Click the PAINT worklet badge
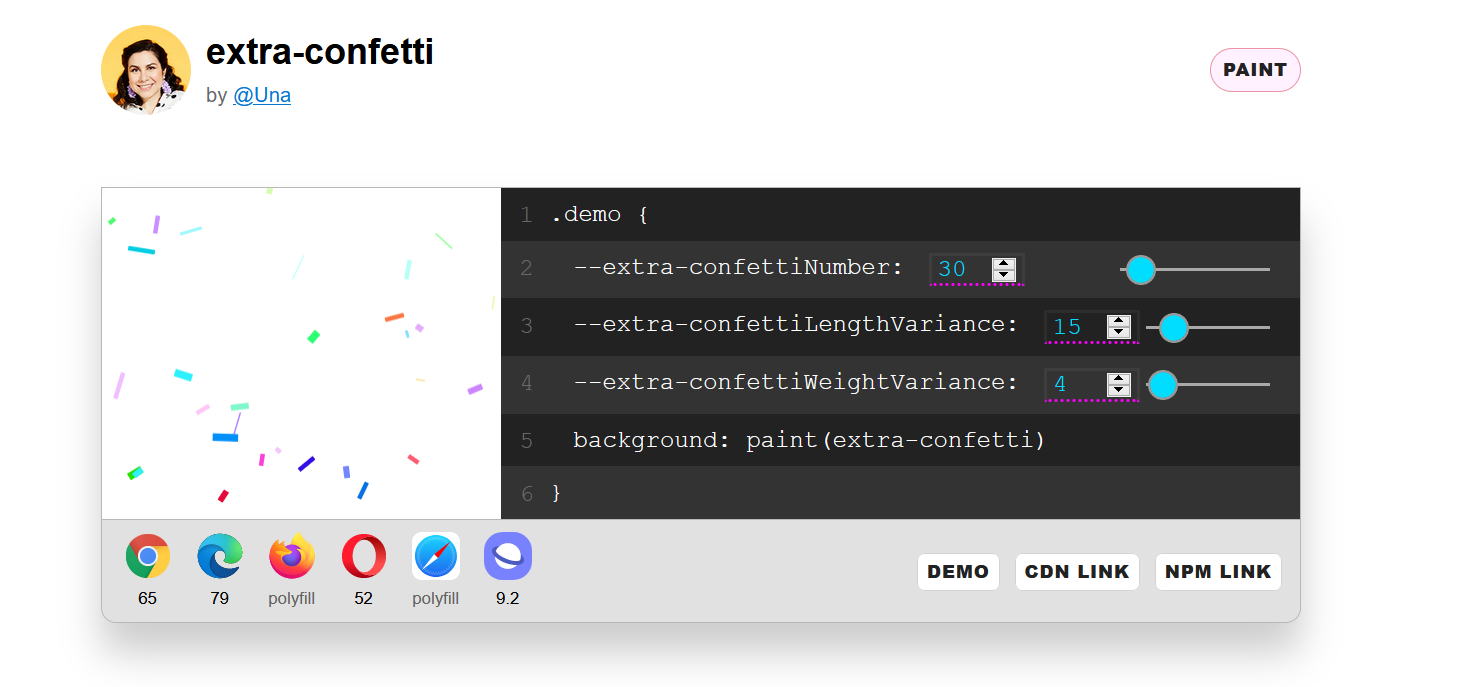1457x687 pixels. click(1255, 70)
